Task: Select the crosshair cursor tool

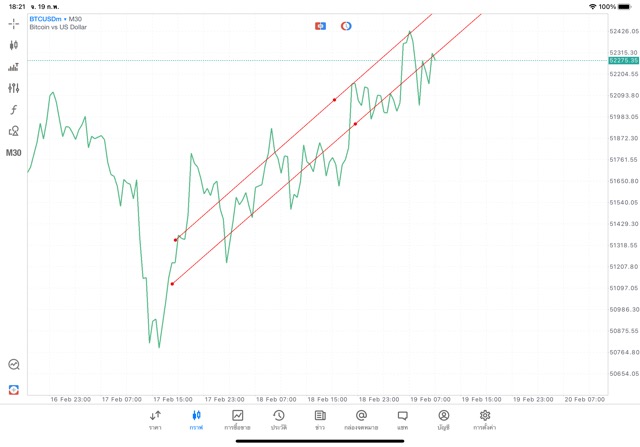Action: [14, 23]
